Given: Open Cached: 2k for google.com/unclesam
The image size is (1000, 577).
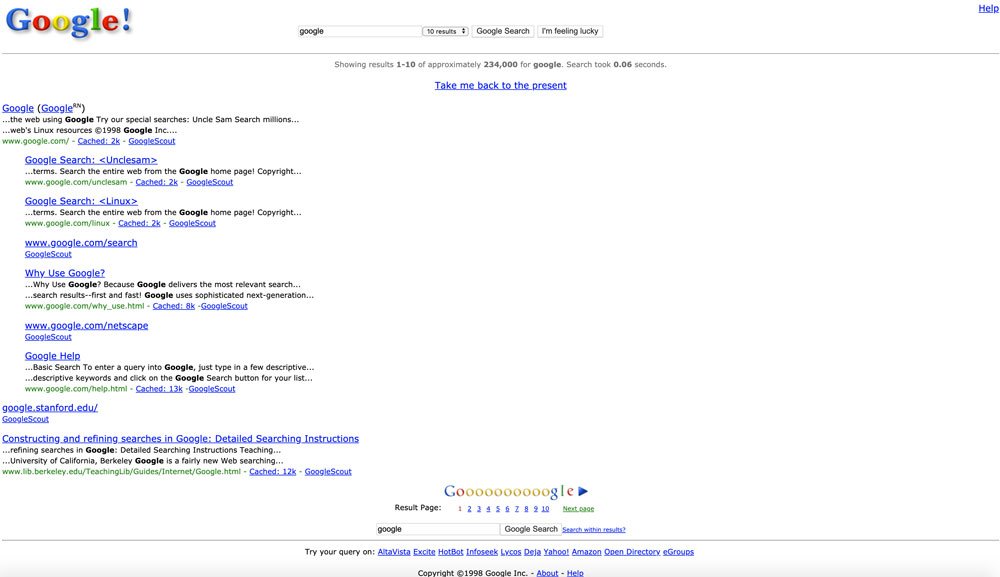Looking at the screenshot, I should [157, 182].
